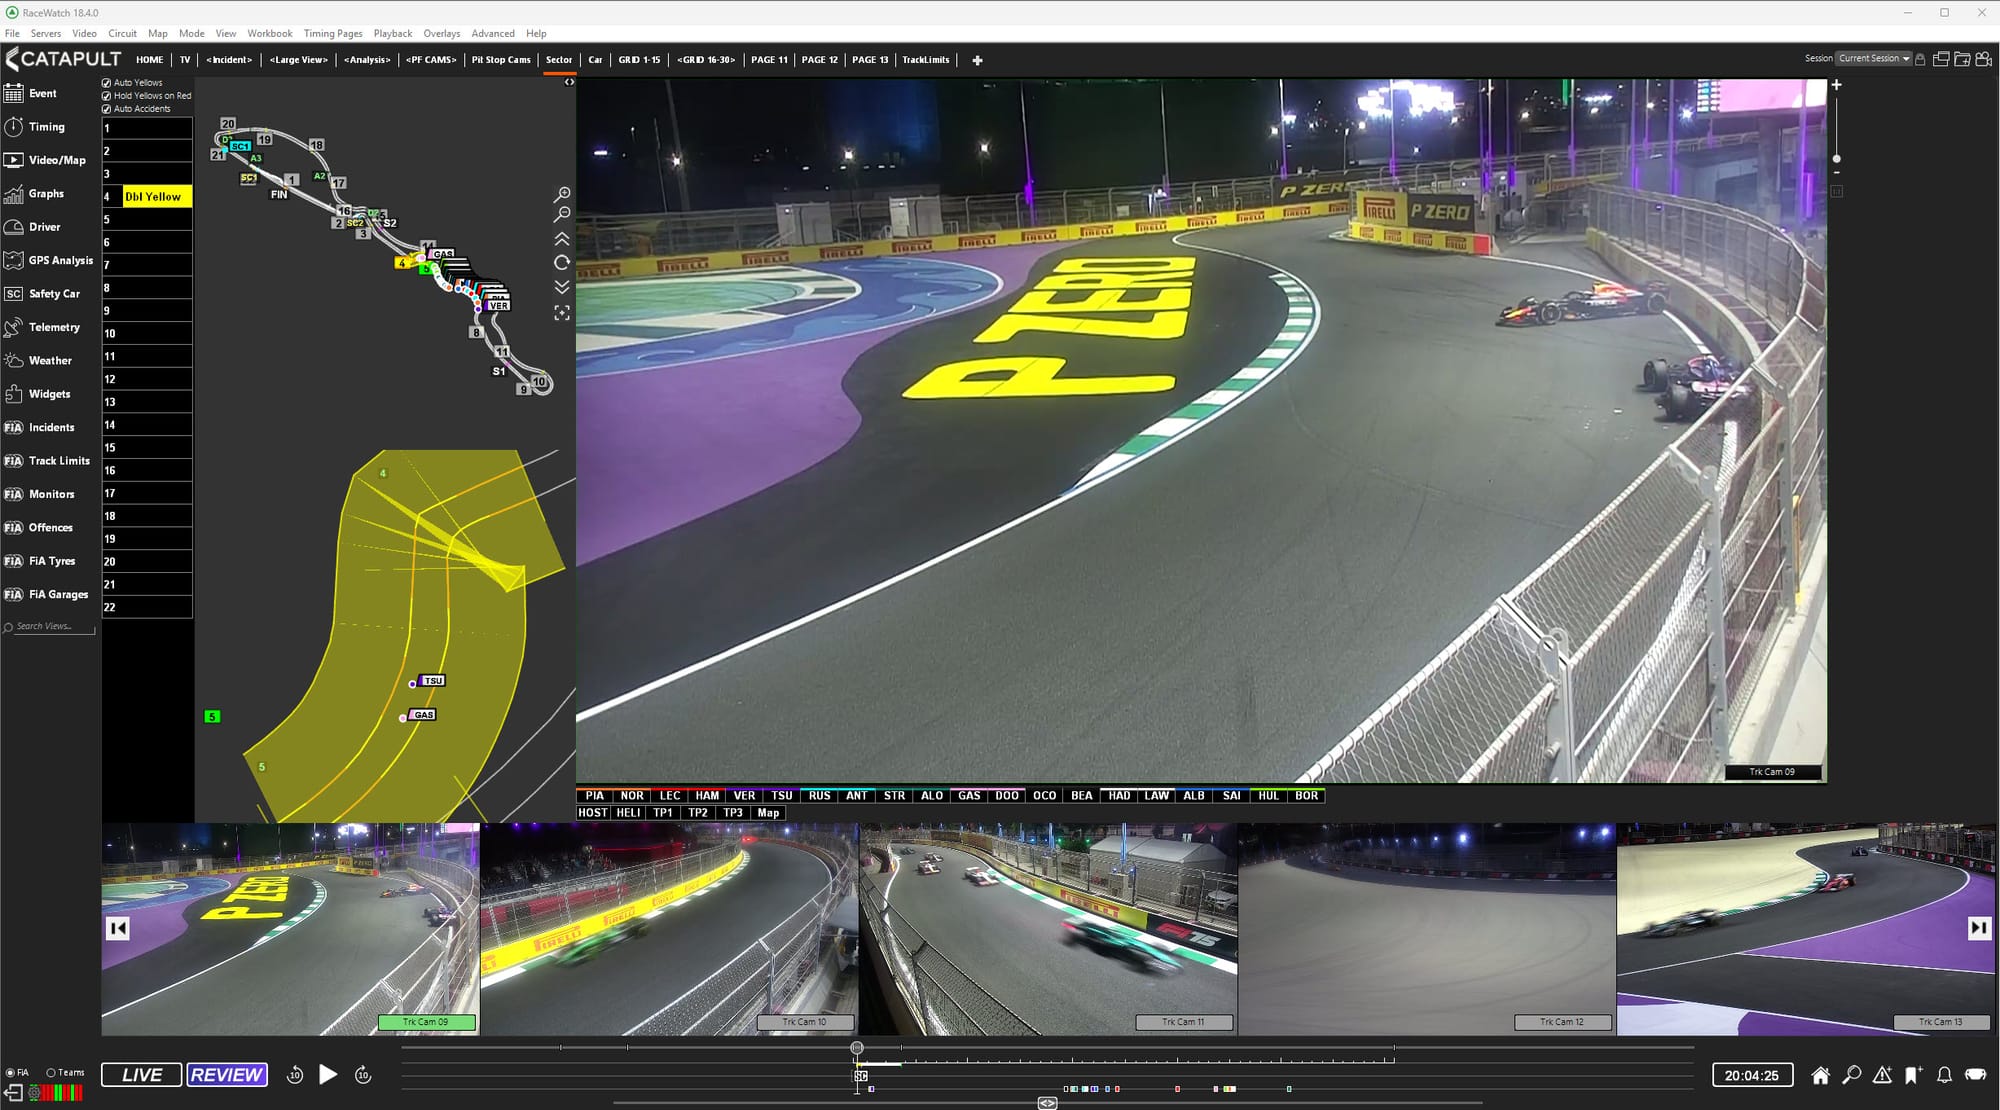
Task: Click the bookmark add icon
Action: [x=1913, y=1075]
